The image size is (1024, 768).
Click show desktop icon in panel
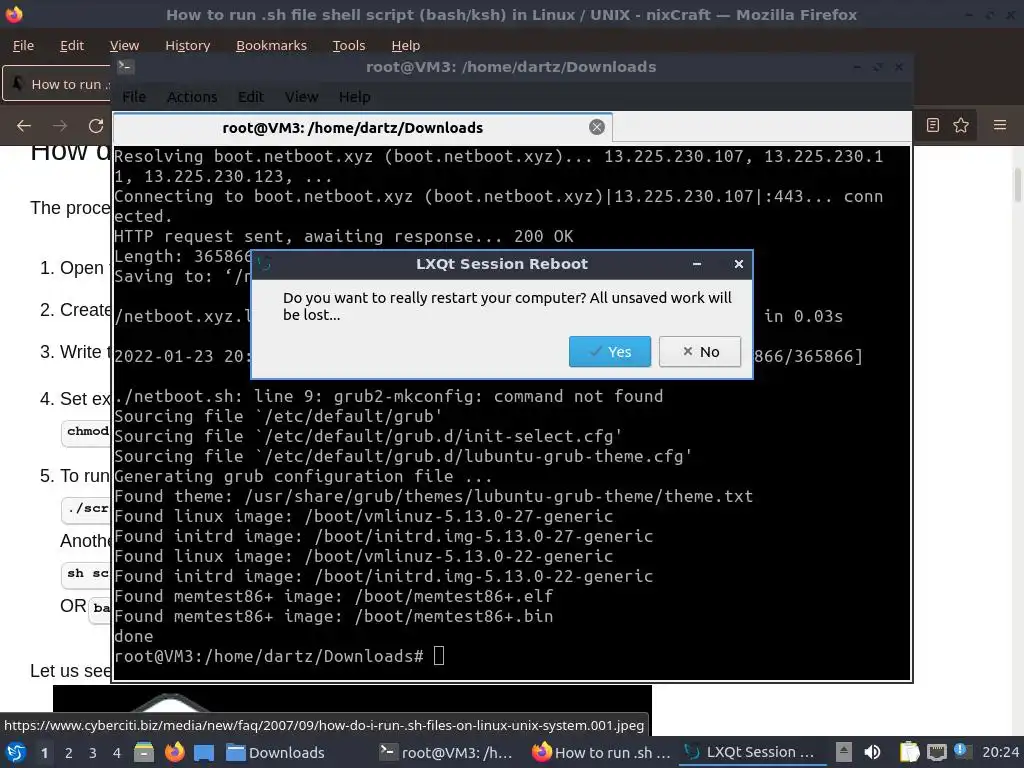[204, 752]
